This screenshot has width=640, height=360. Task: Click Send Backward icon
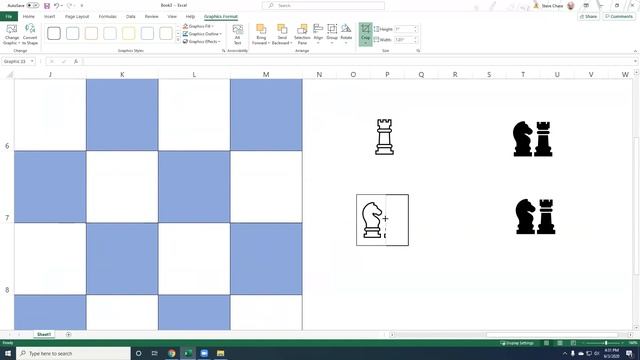pos(282,29)
